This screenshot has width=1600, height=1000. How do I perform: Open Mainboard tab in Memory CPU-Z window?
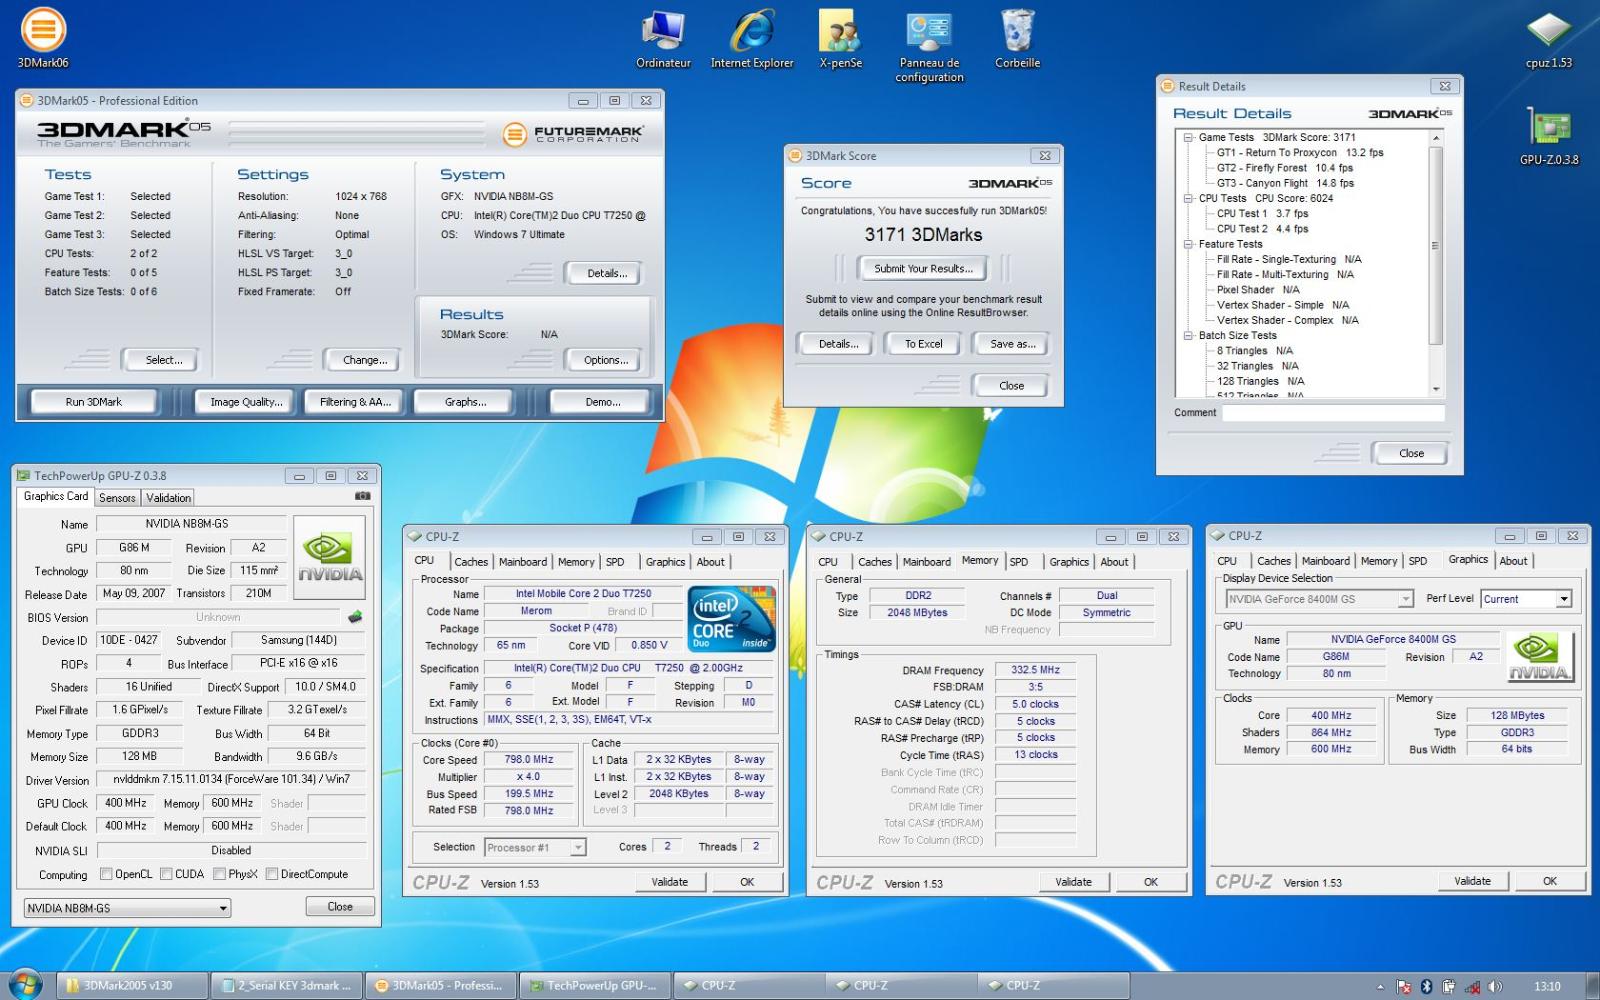[926, 562]
